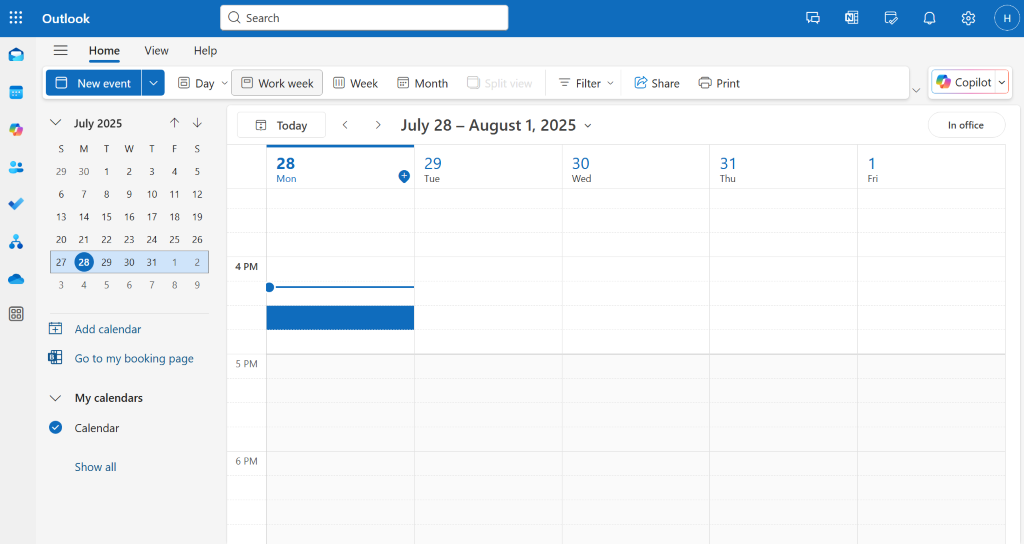Select Week view

point(356,83)
